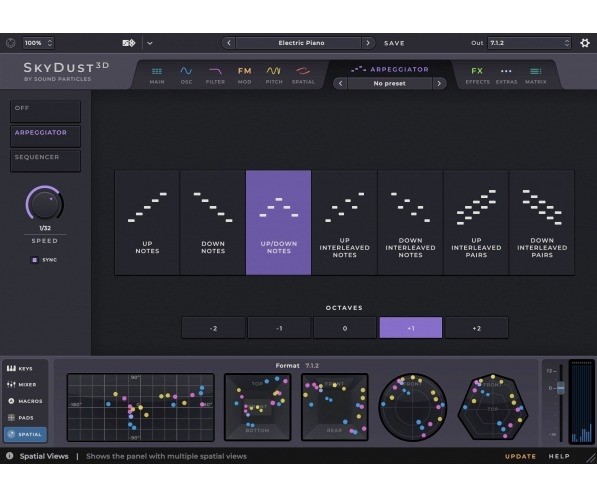
Task: Select the Up Notes arpeggio pattern
Action: [x=147, y=222]
